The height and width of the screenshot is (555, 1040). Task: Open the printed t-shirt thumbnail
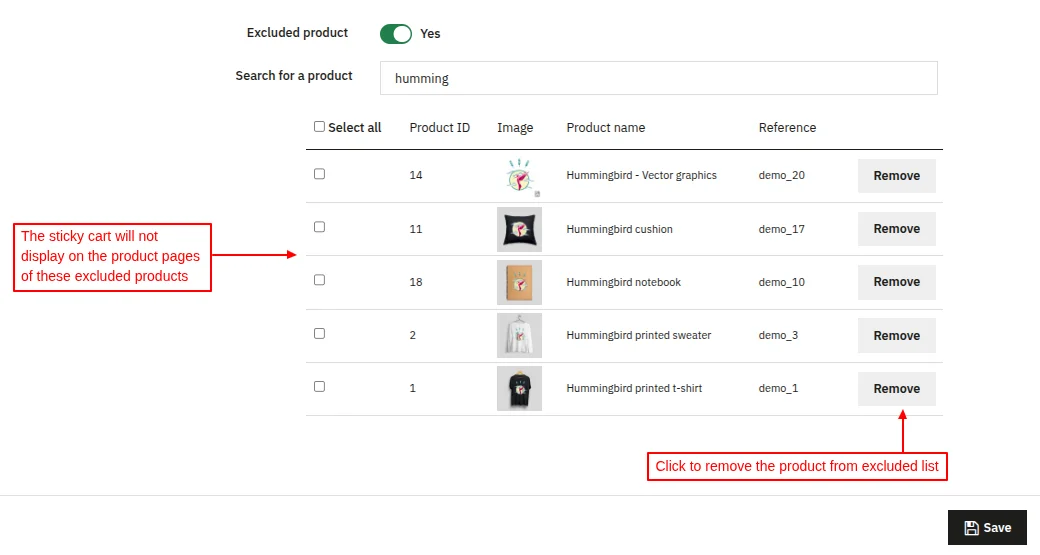pyautogui.click(x=519, y=389)
